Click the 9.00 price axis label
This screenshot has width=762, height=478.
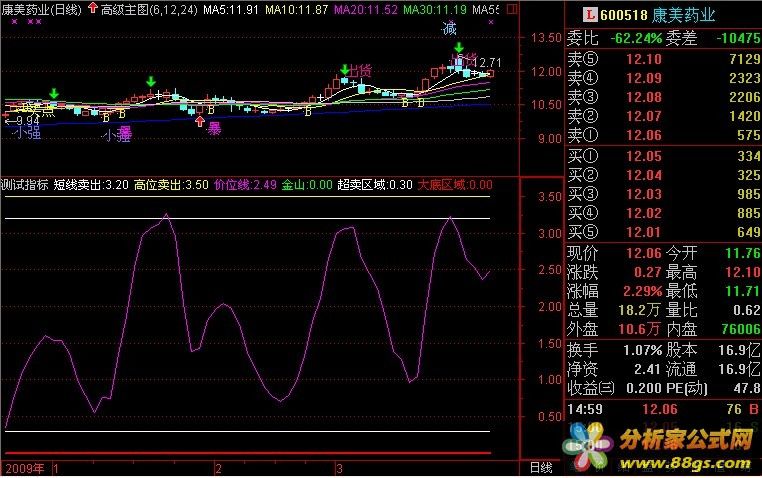tap(550, 138)
